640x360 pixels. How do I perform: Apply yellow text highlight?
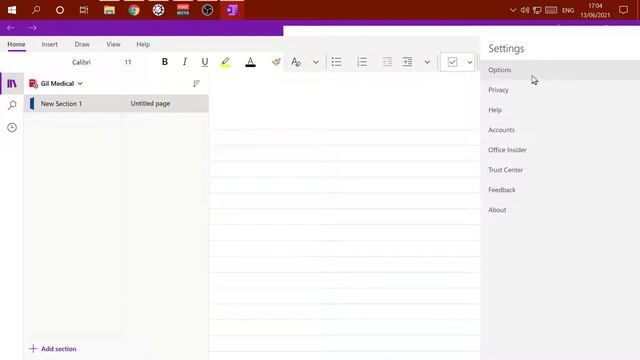point(225,62)
